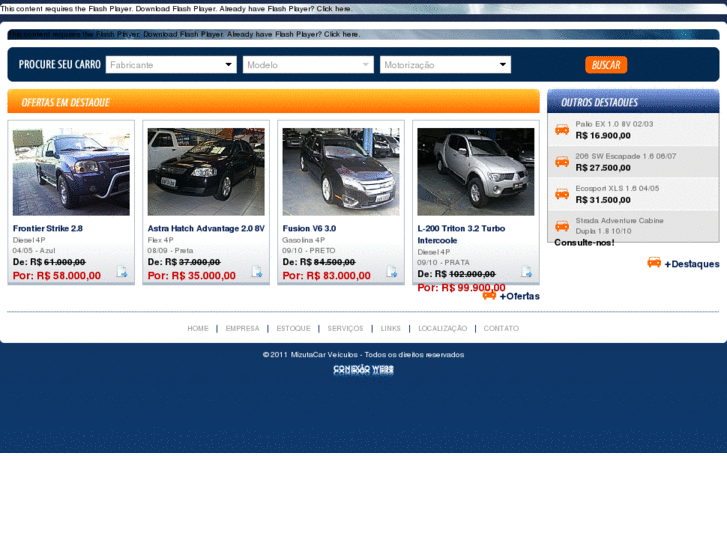Click the MizutaCar copyright text
727x545 pixels.
pyautogui.click(x=364, y=354)
